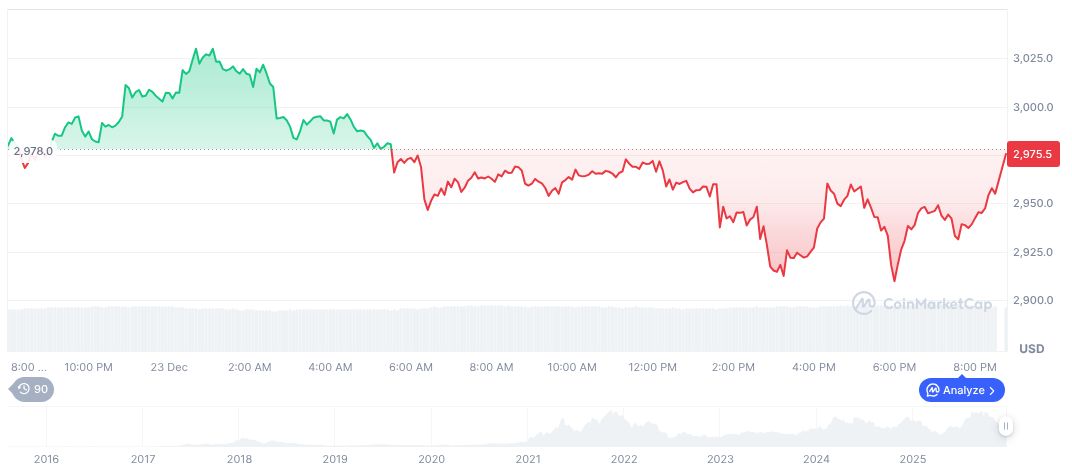1072x470 pixels.
Task: Click the CoinMarketCap watermark logo
Action: (x=864, y=302)
